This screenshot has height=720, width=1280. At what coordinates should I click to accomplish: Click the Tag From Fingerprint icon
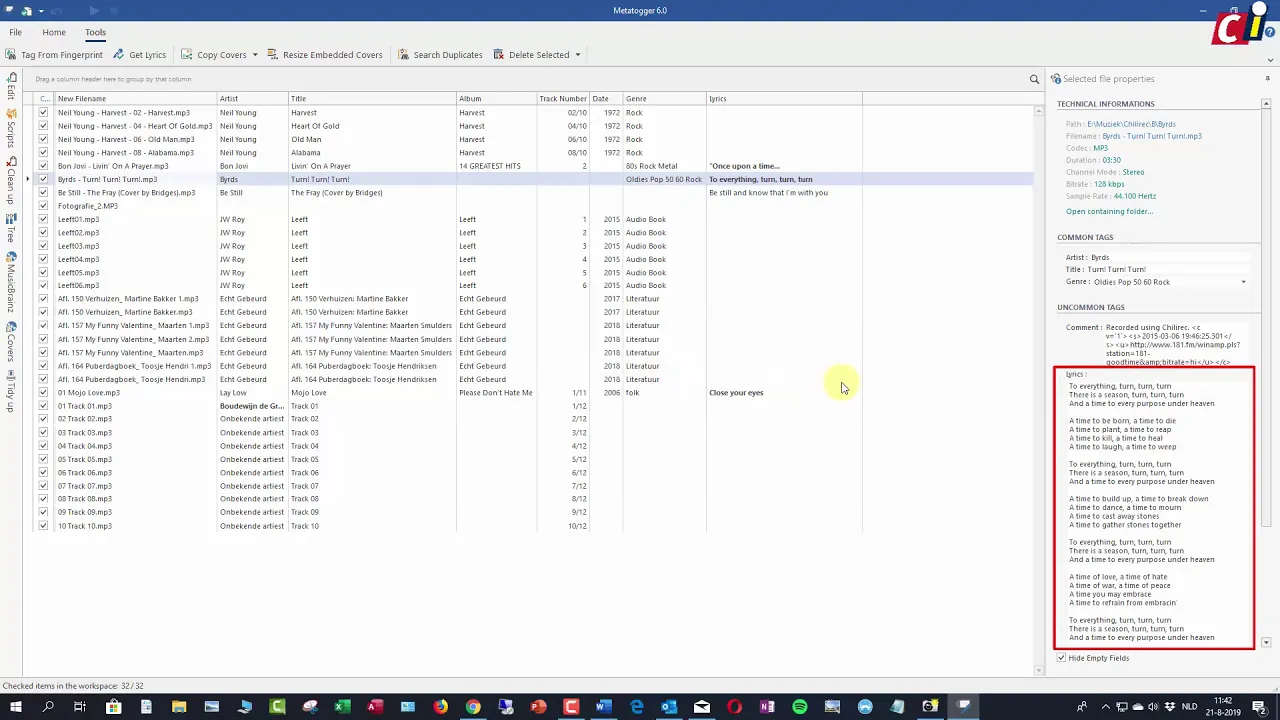coord(12,55)
